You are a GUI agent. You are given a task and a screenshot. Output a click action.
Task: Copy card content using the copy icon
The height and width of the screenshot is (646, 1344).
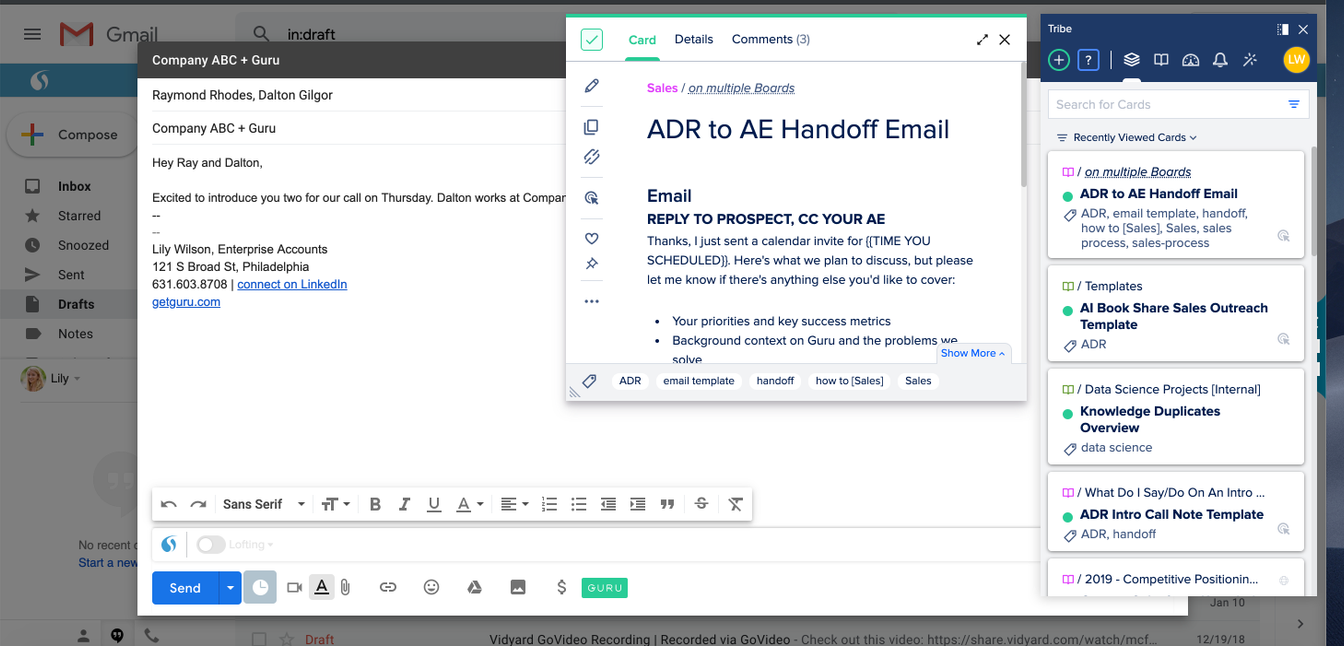click(x=592, y=127)
